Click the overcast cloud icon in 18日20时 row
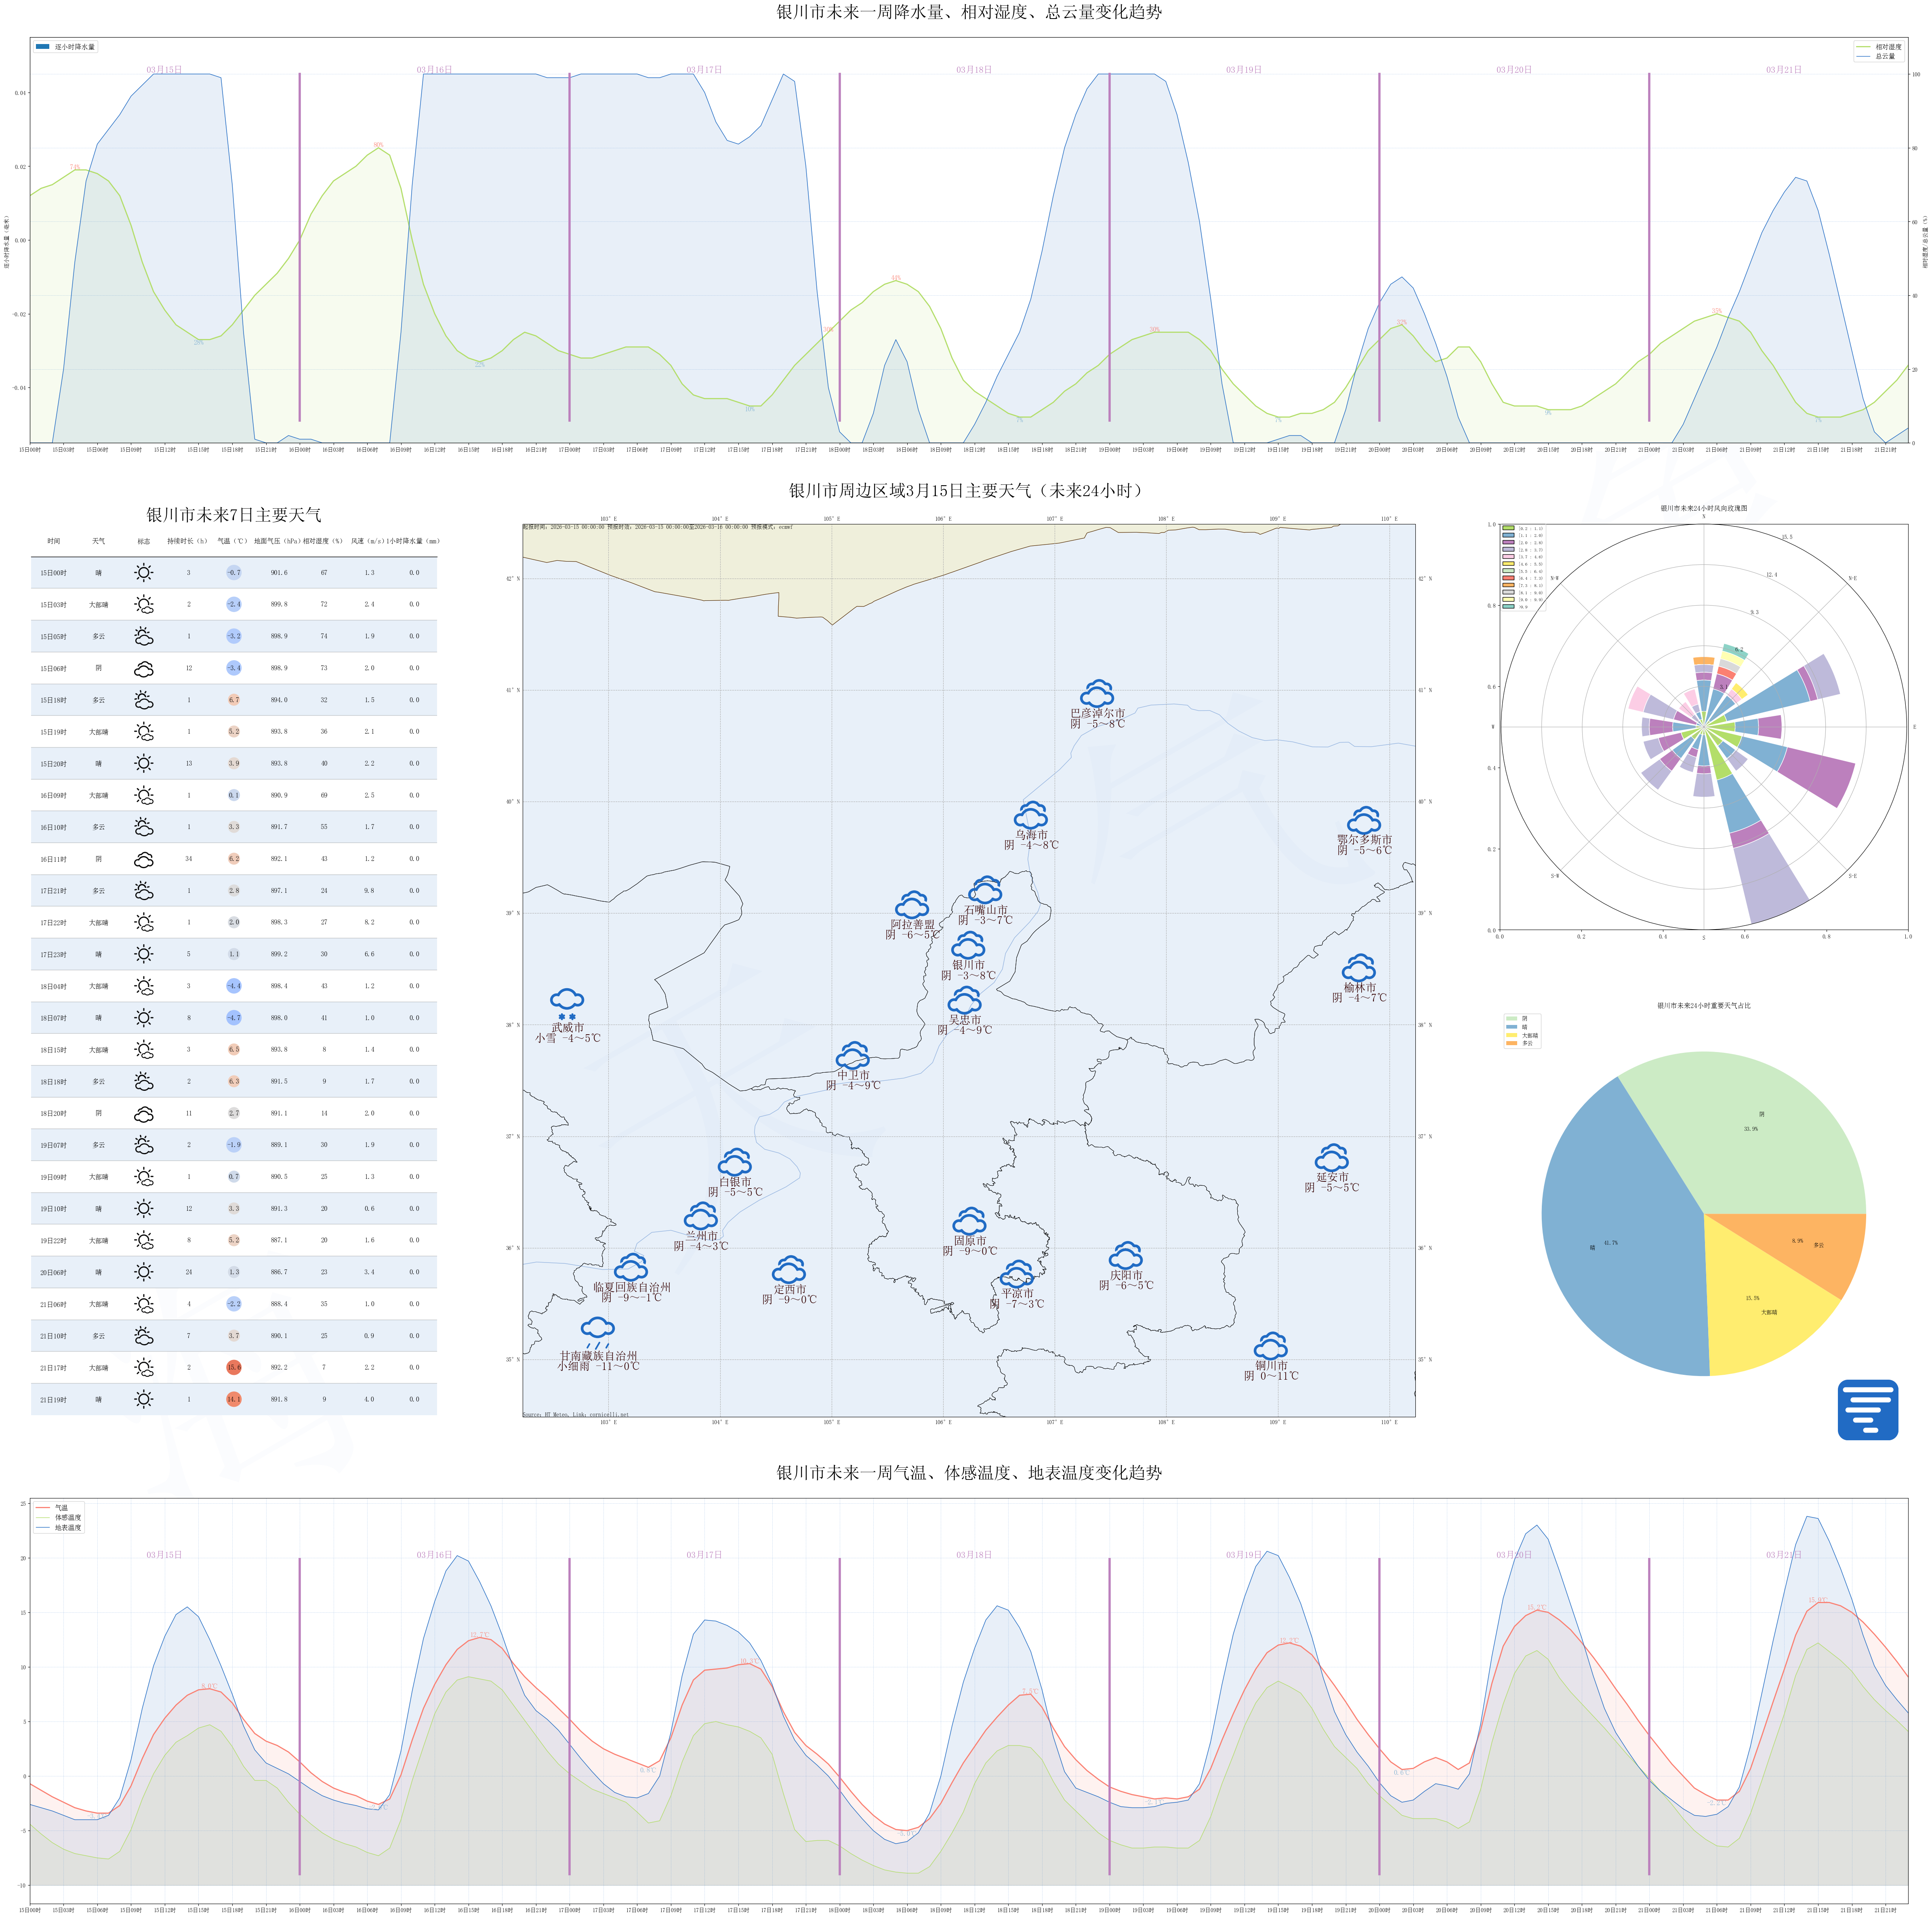This screenshot has height=1917, width=1932. pos(144,1113)
